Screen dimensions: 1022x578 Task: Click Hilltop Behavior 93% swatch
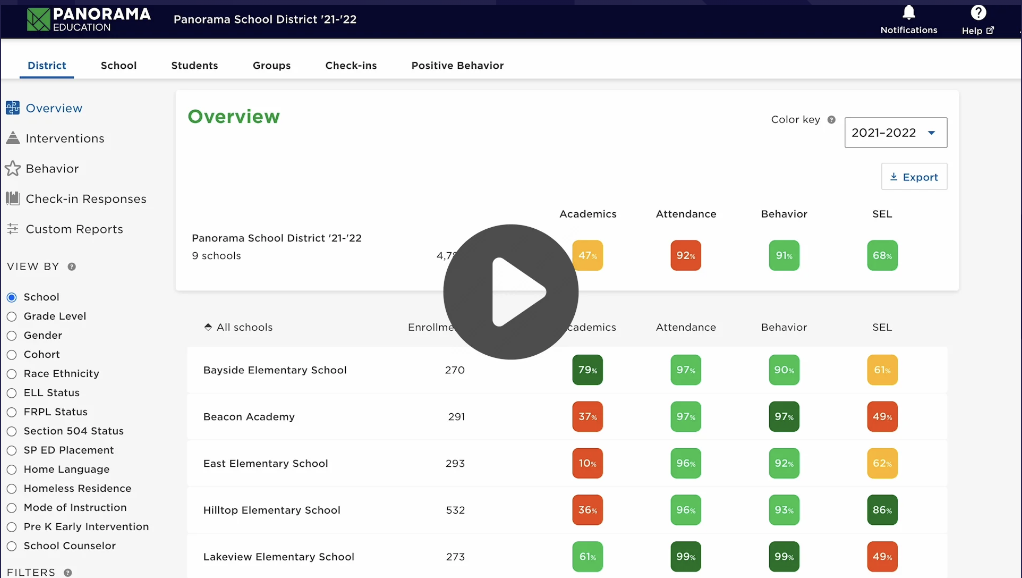coord(784,510)
